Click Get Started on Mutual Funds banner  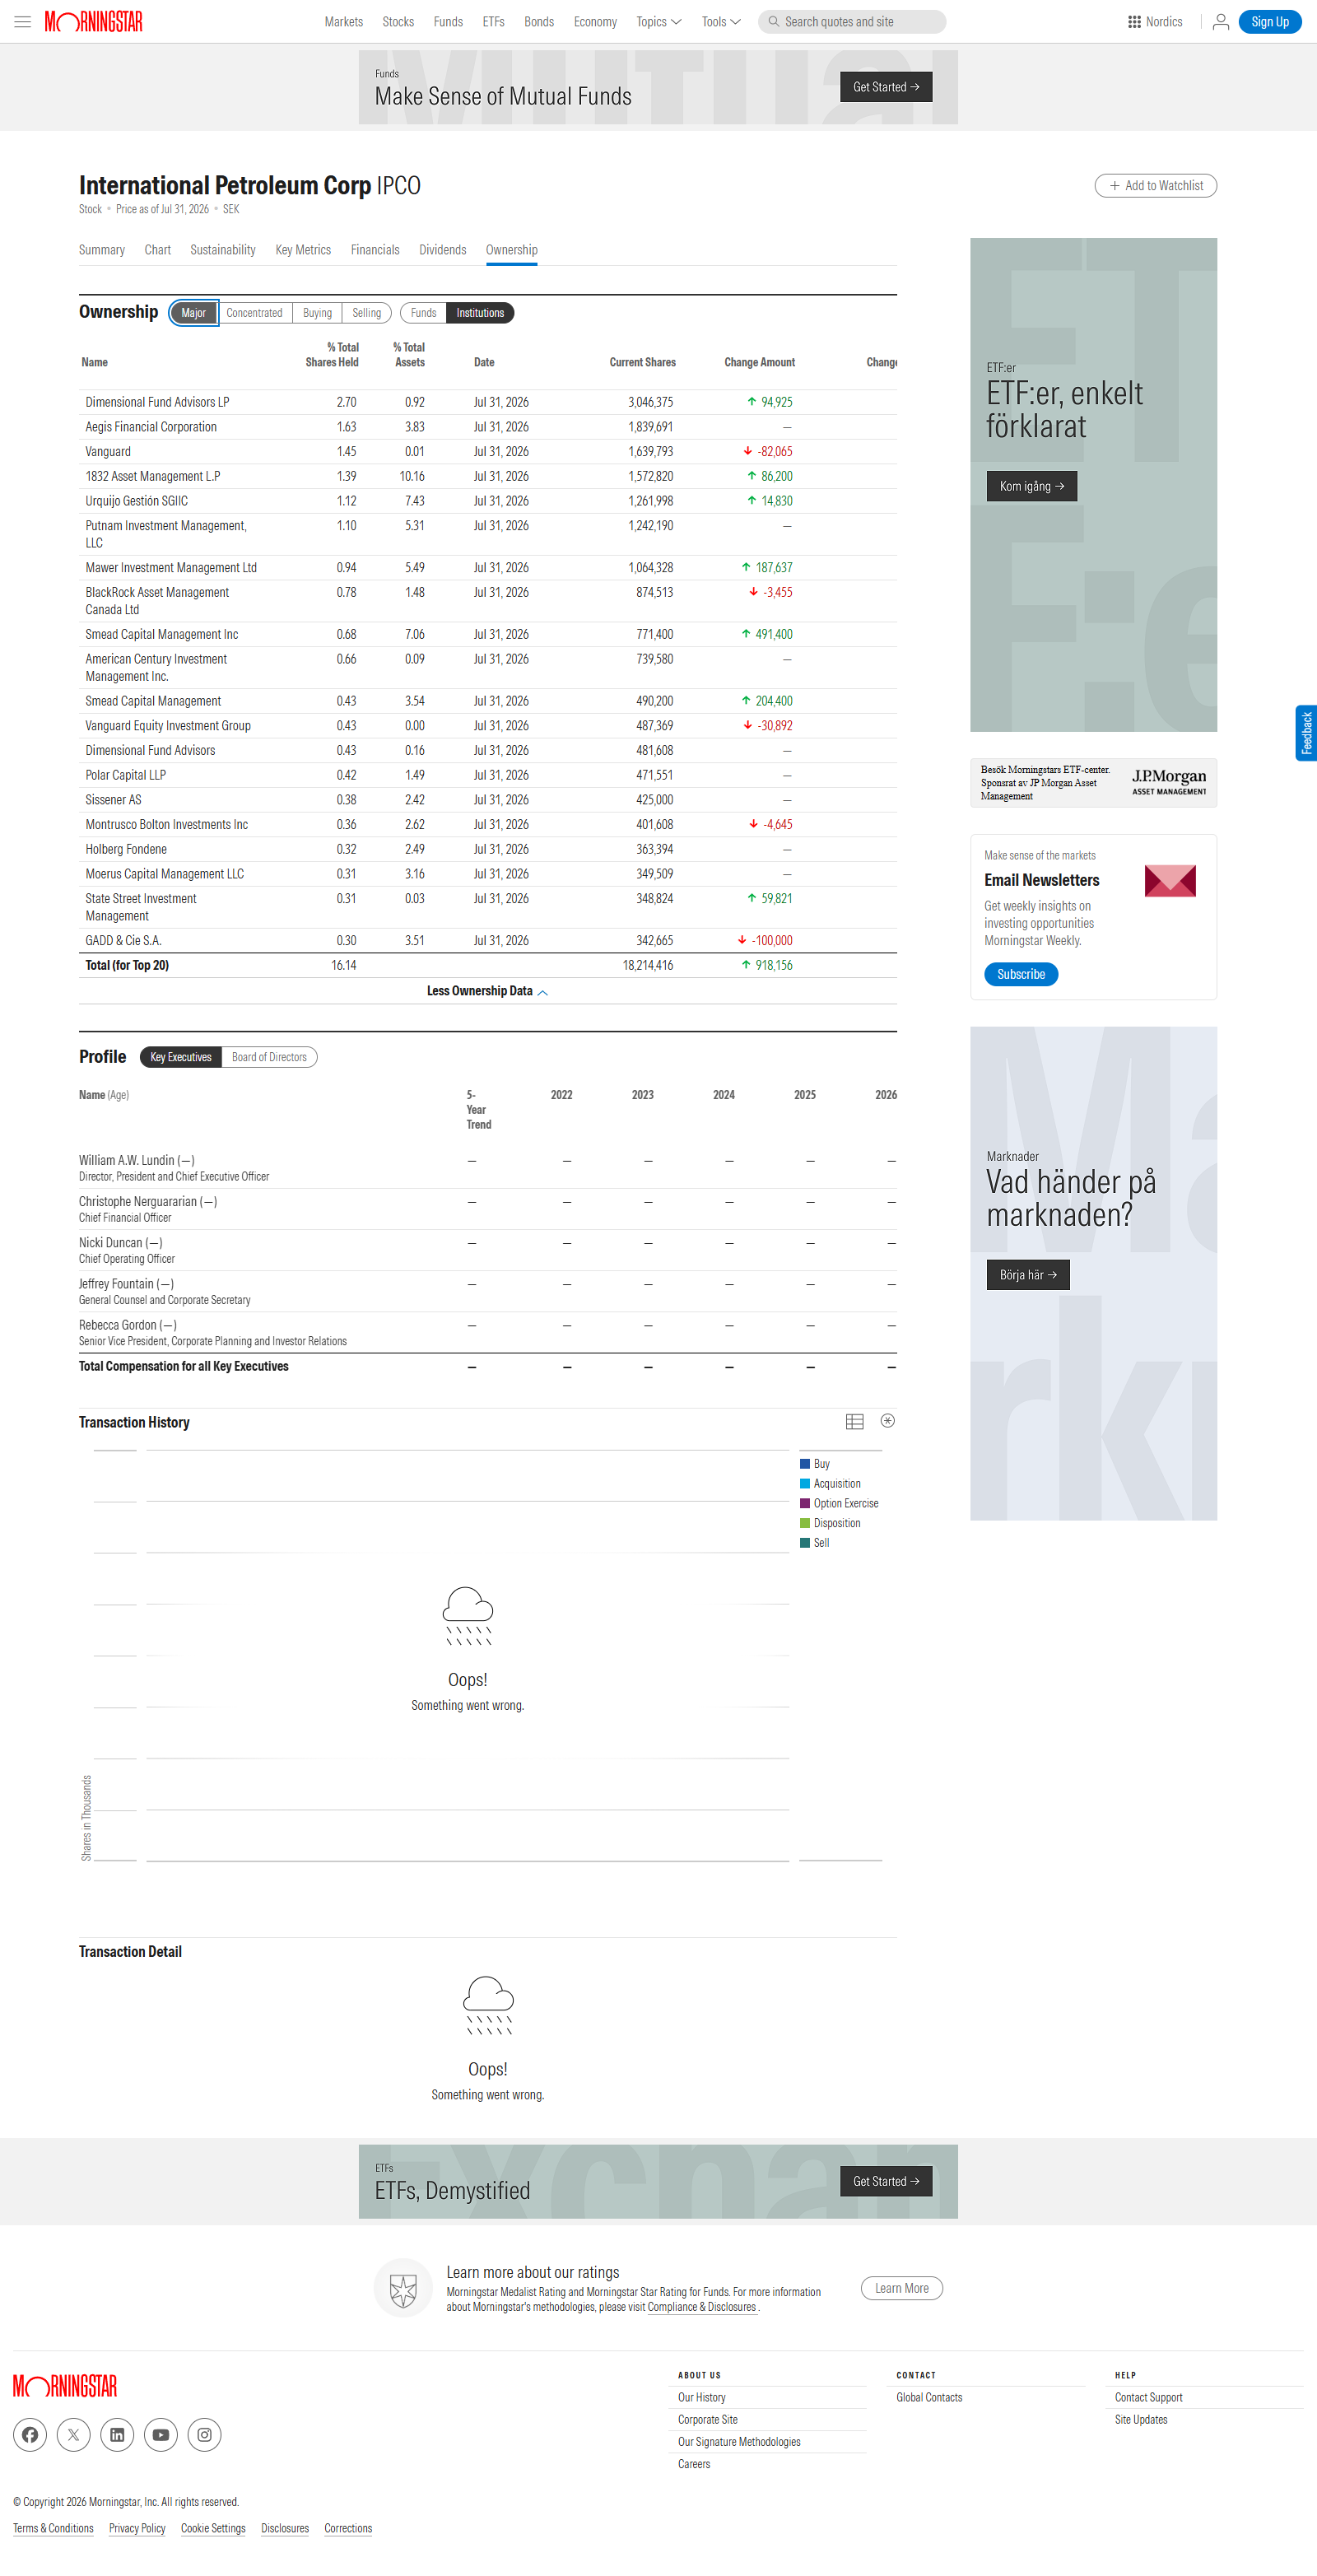click(886, 87)
